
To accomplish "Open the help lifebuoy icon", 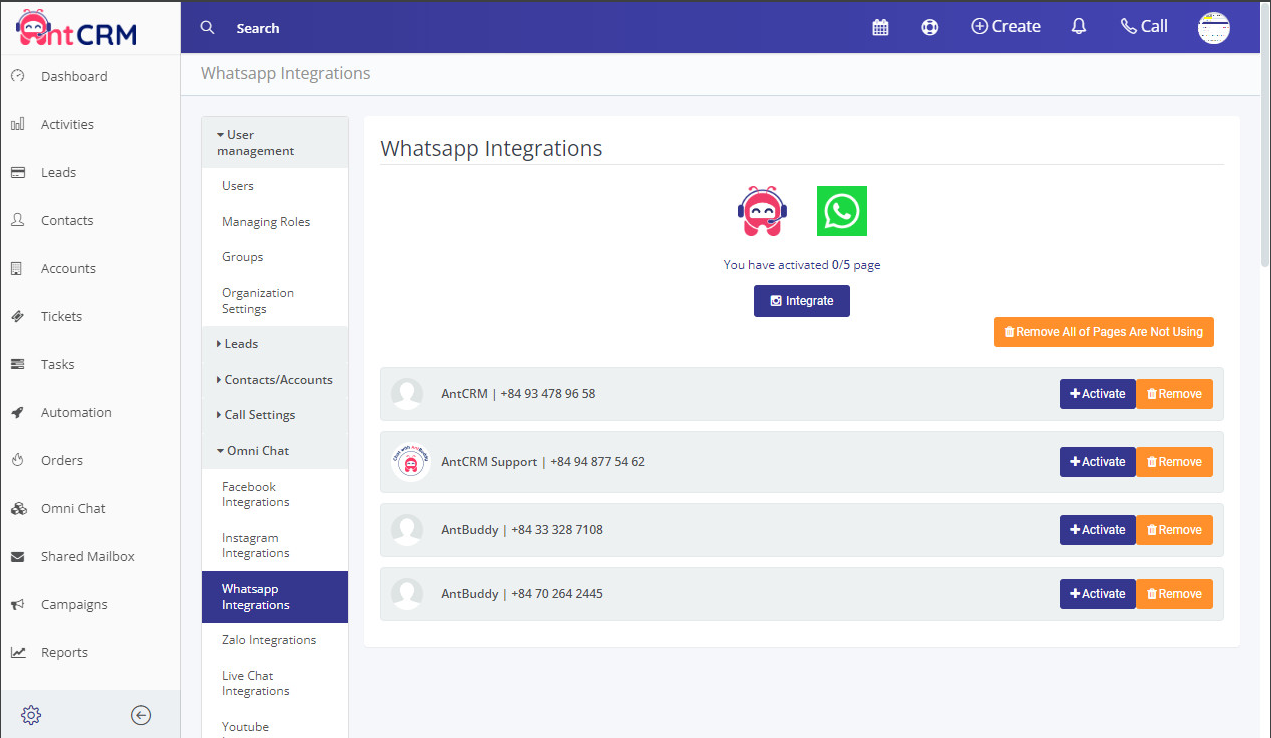I will tap(930, 27).
